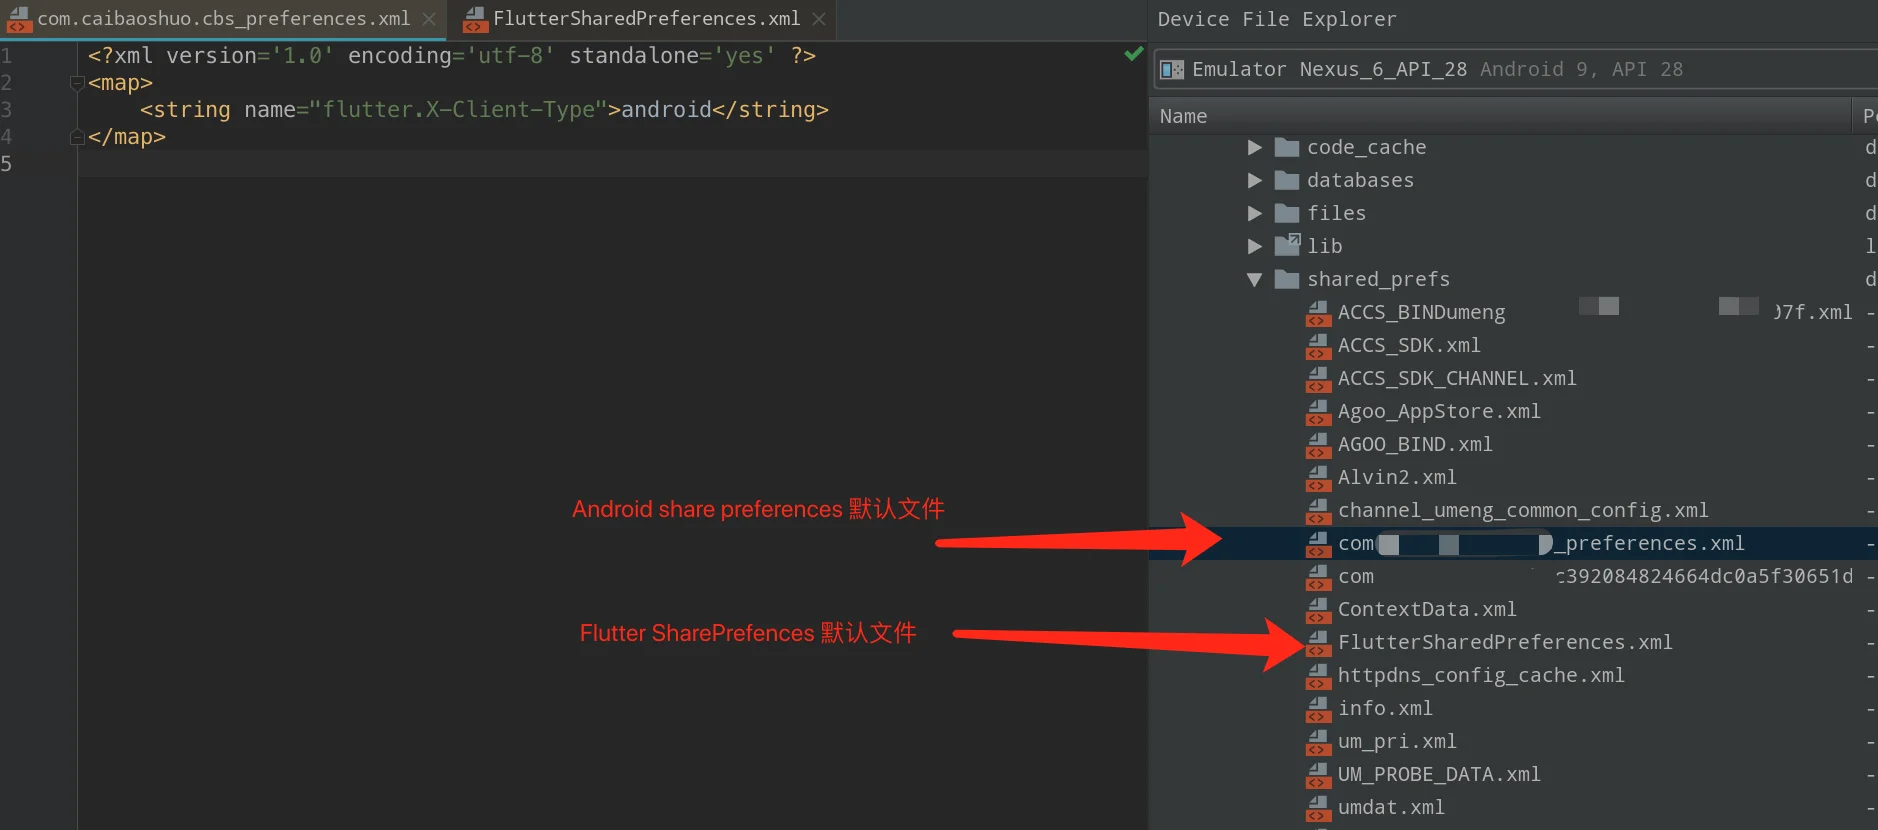Image resolution: width=1878 pixels, height=830 pixels.
Task: Select Agoo_AppStore.xml in file tree
Action: click(x=1439, y=412)
